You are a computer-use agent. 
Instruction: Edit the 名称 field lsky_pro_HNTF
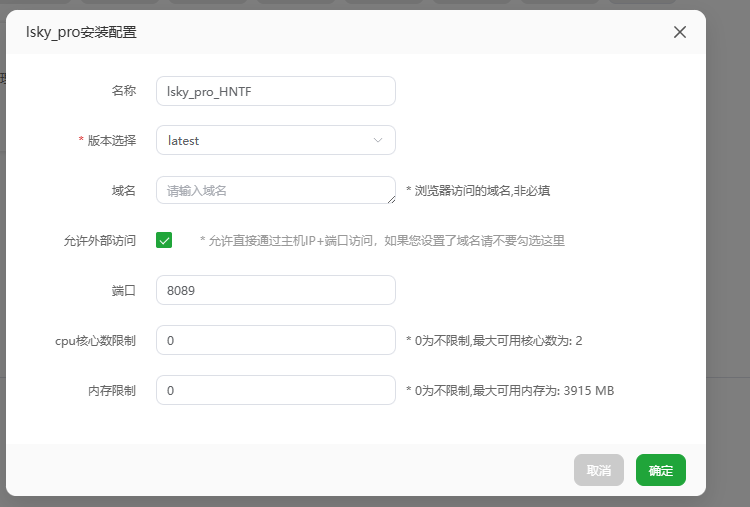click(276, 91)
